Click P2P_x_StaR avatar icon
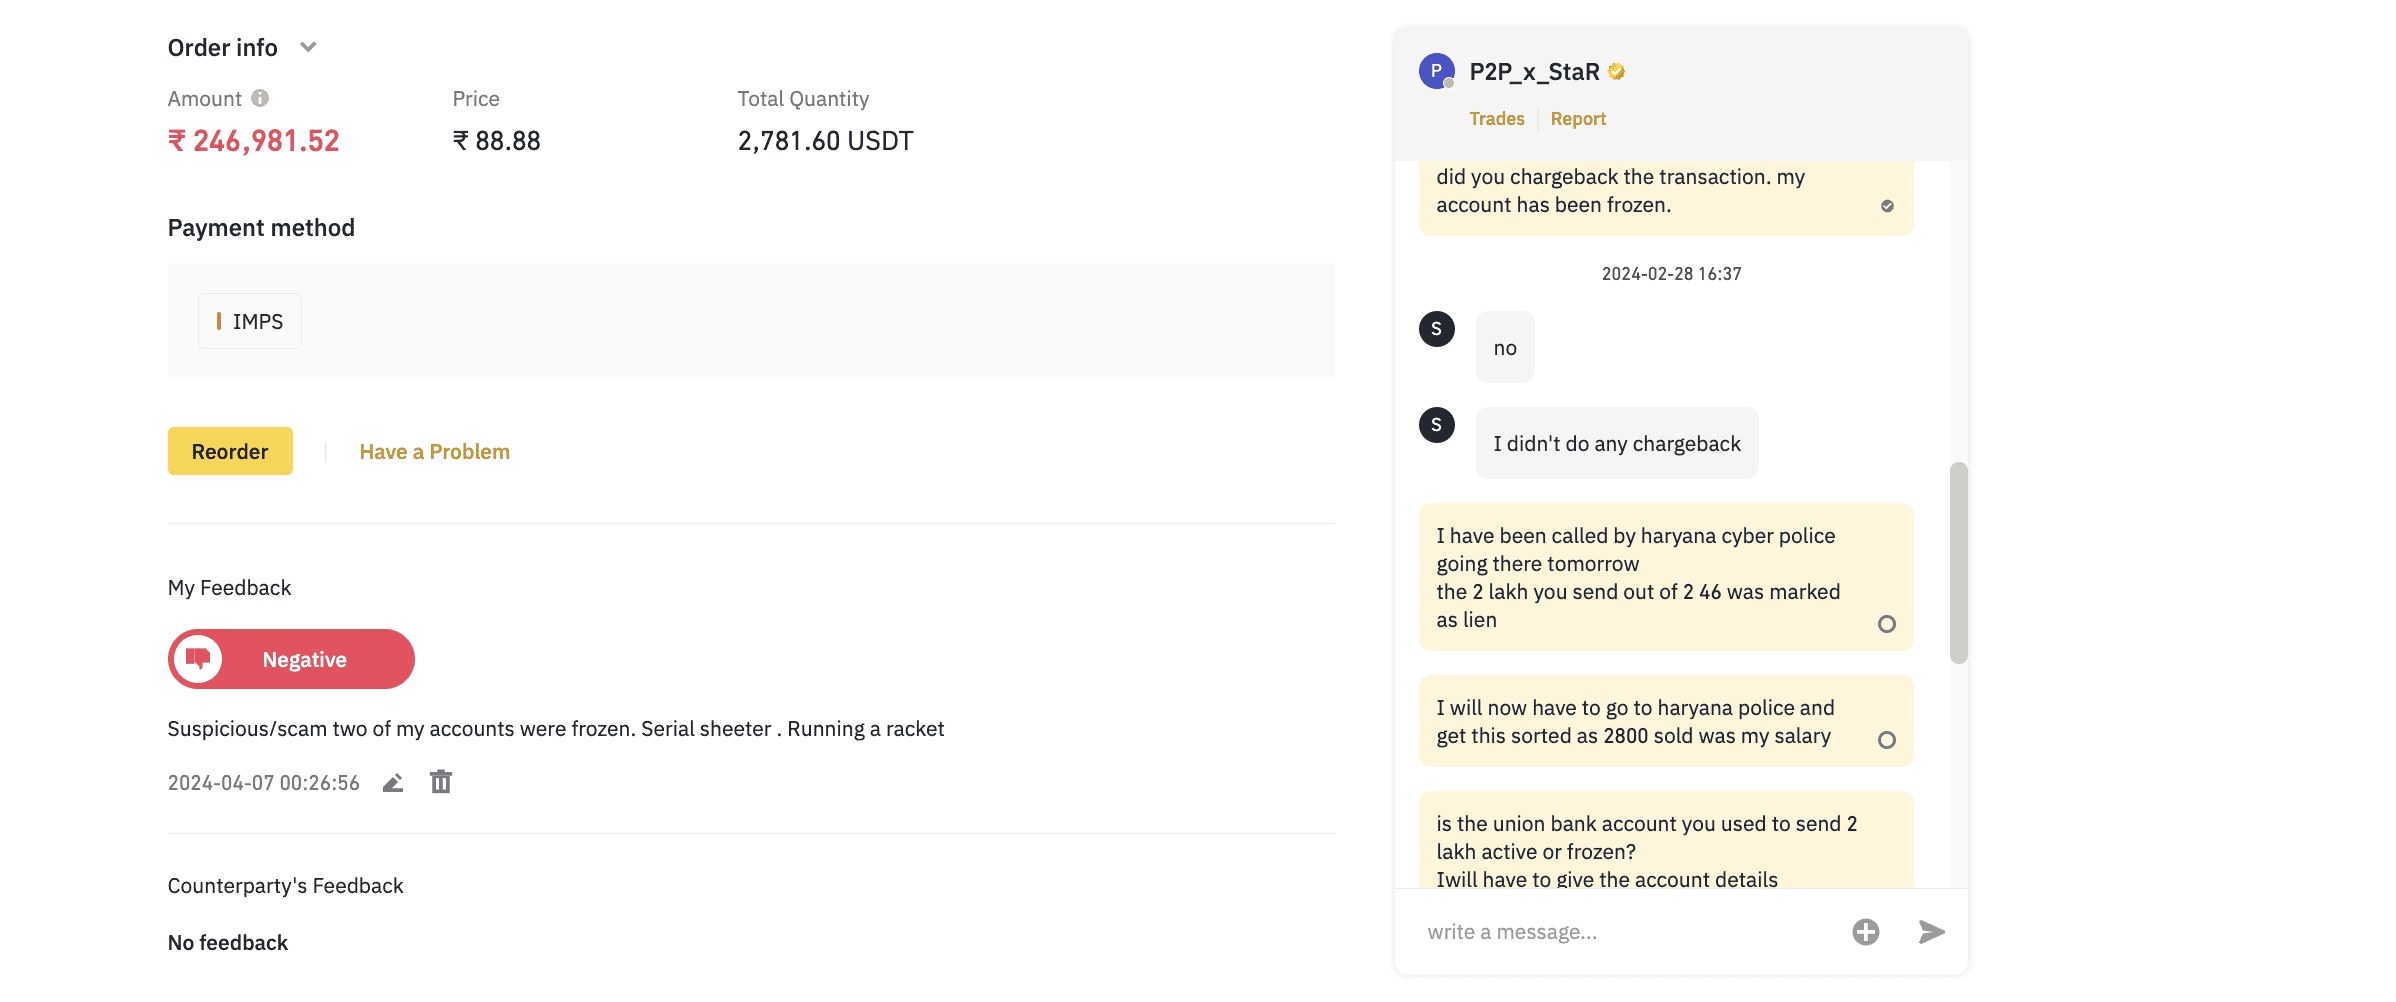The height and width of the screenshot is (1002, 2396). (1436, 71)
